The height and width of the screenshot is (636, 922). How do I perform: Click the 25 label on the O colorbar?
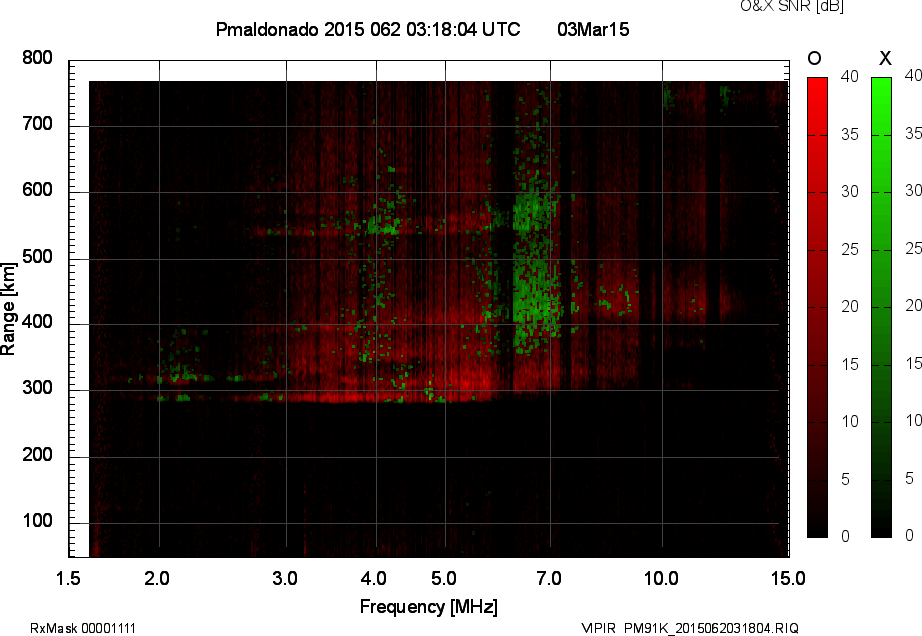point(849,249)
